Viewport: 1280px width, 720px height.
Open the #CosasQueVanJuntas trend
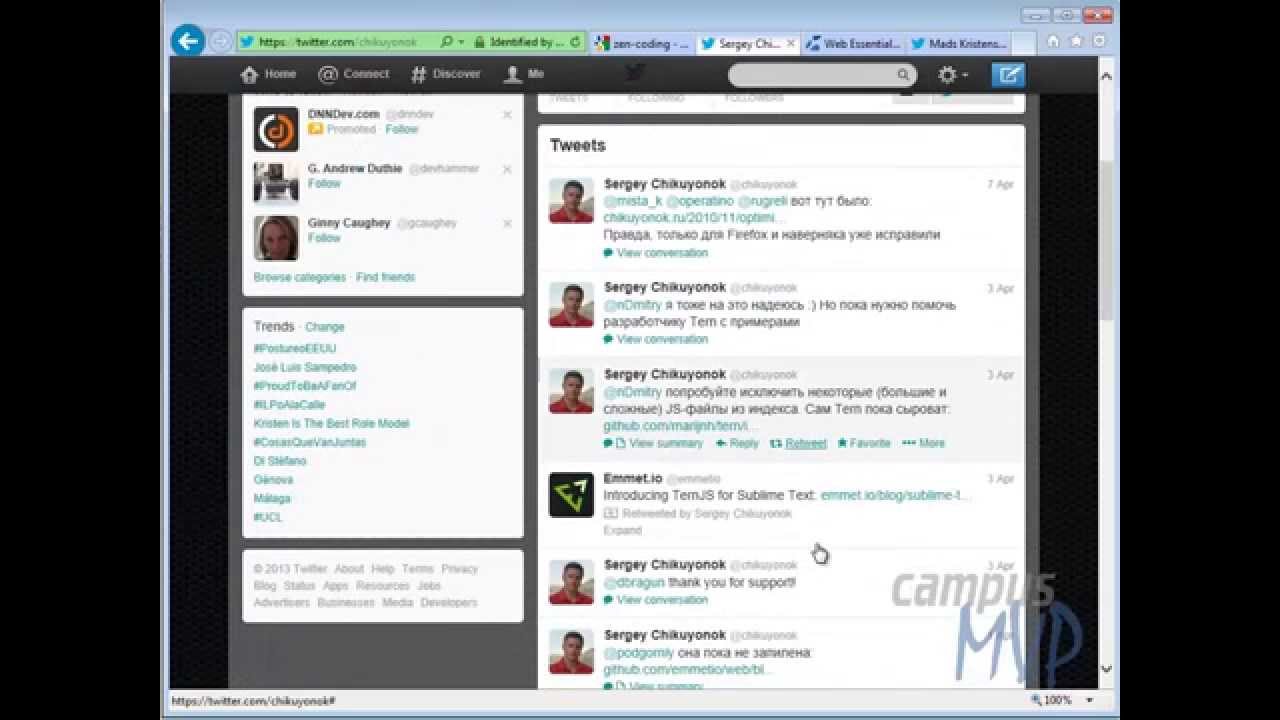(310, 442)
